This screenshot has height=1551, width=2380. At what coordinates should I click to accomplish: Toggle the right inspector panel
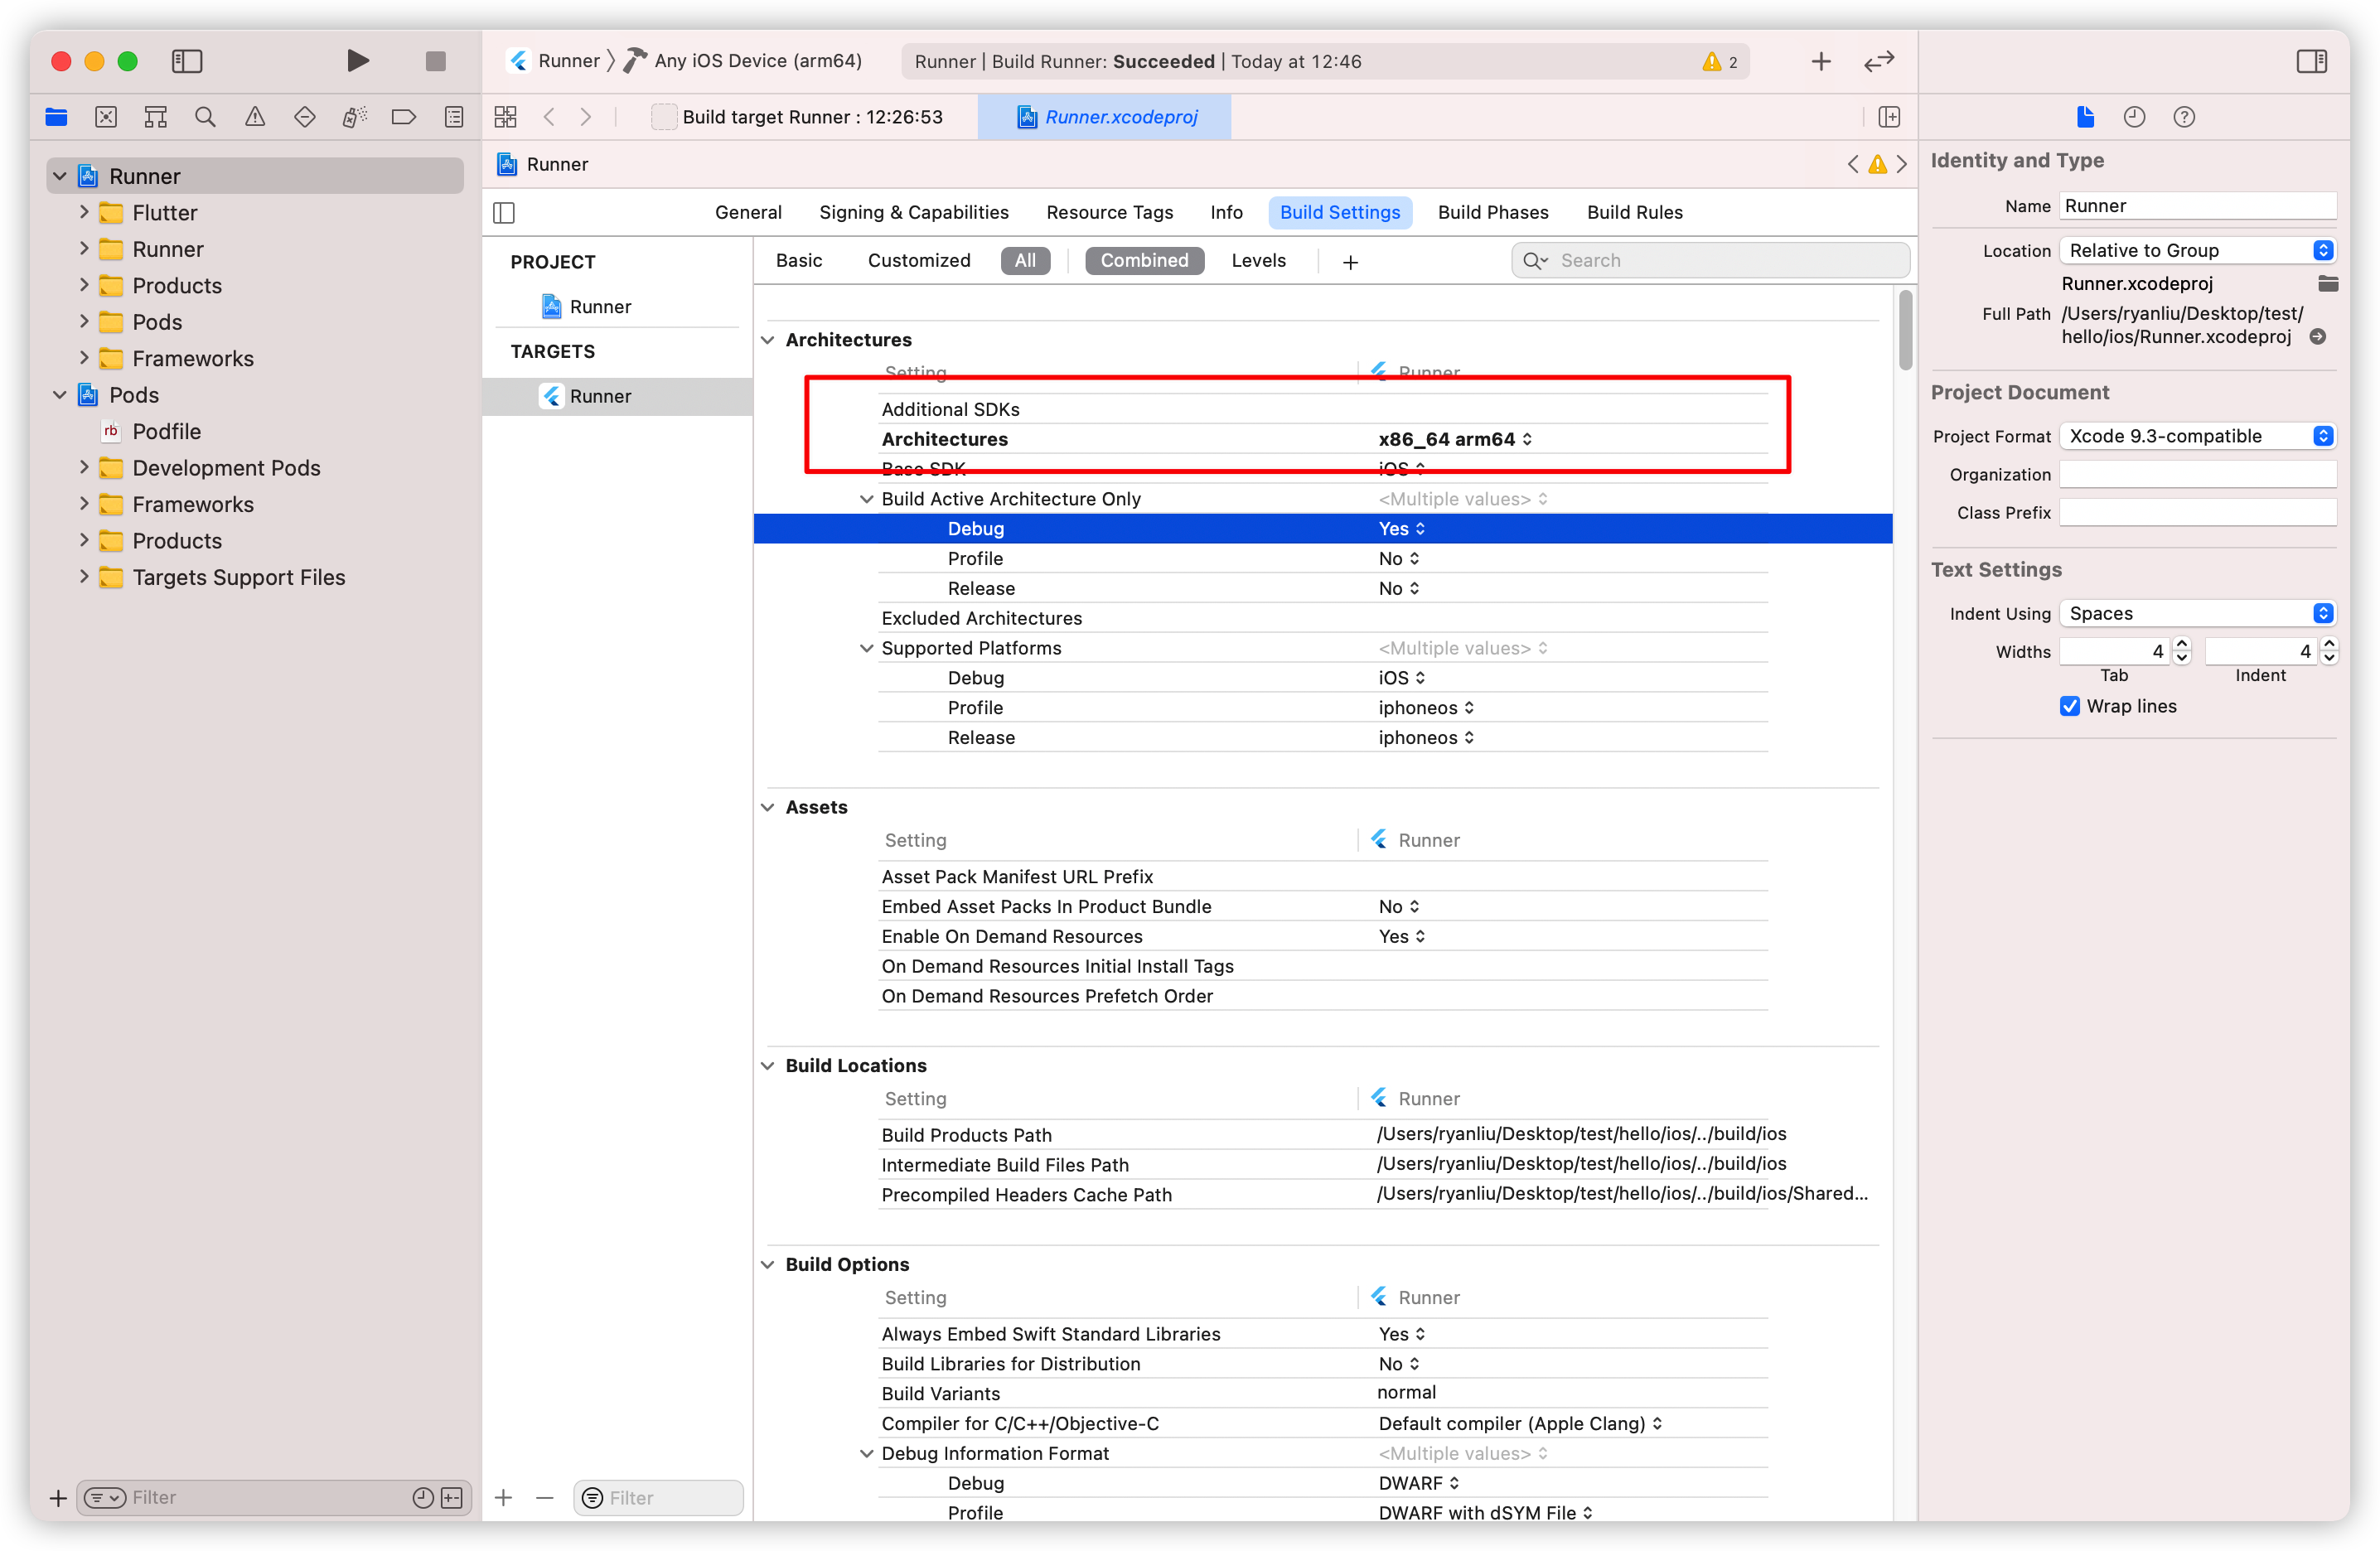tap(2311, 61)
